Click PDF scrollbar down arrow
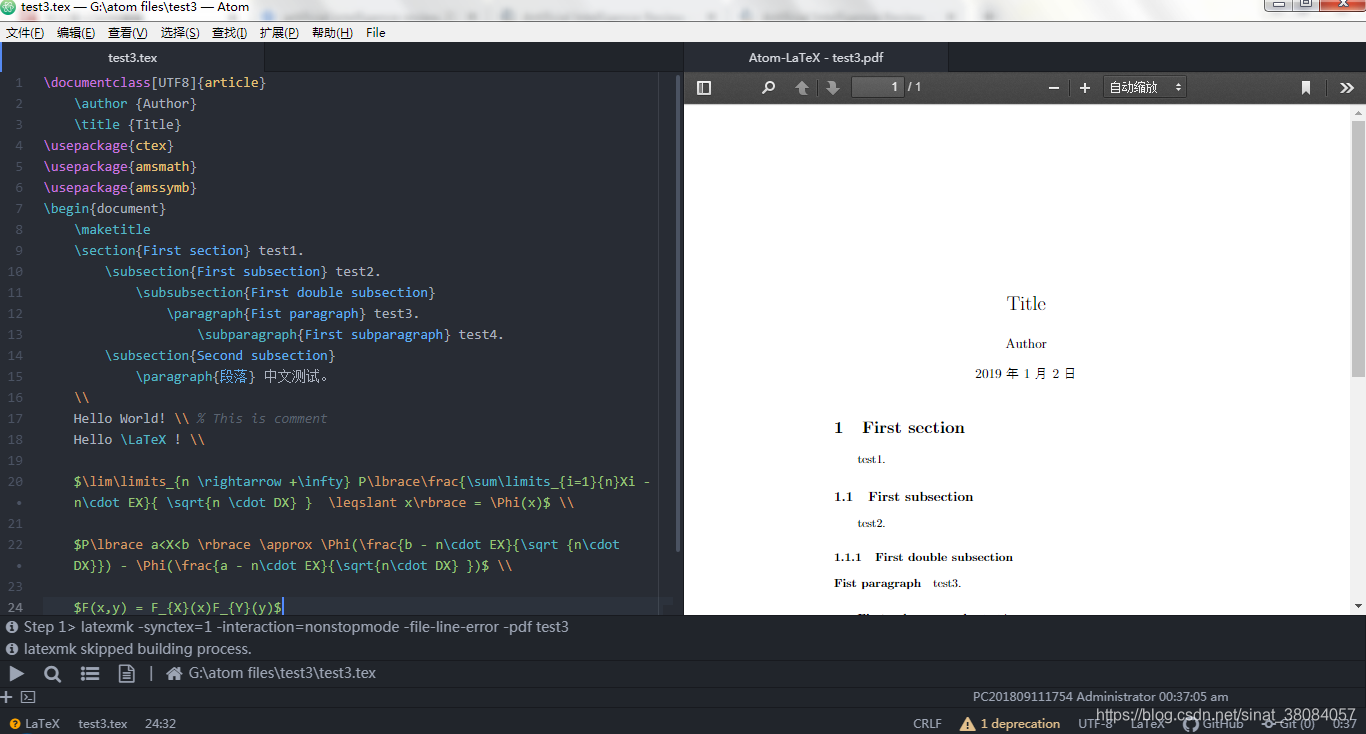1366x734 pixels. tap(1358, 606)
